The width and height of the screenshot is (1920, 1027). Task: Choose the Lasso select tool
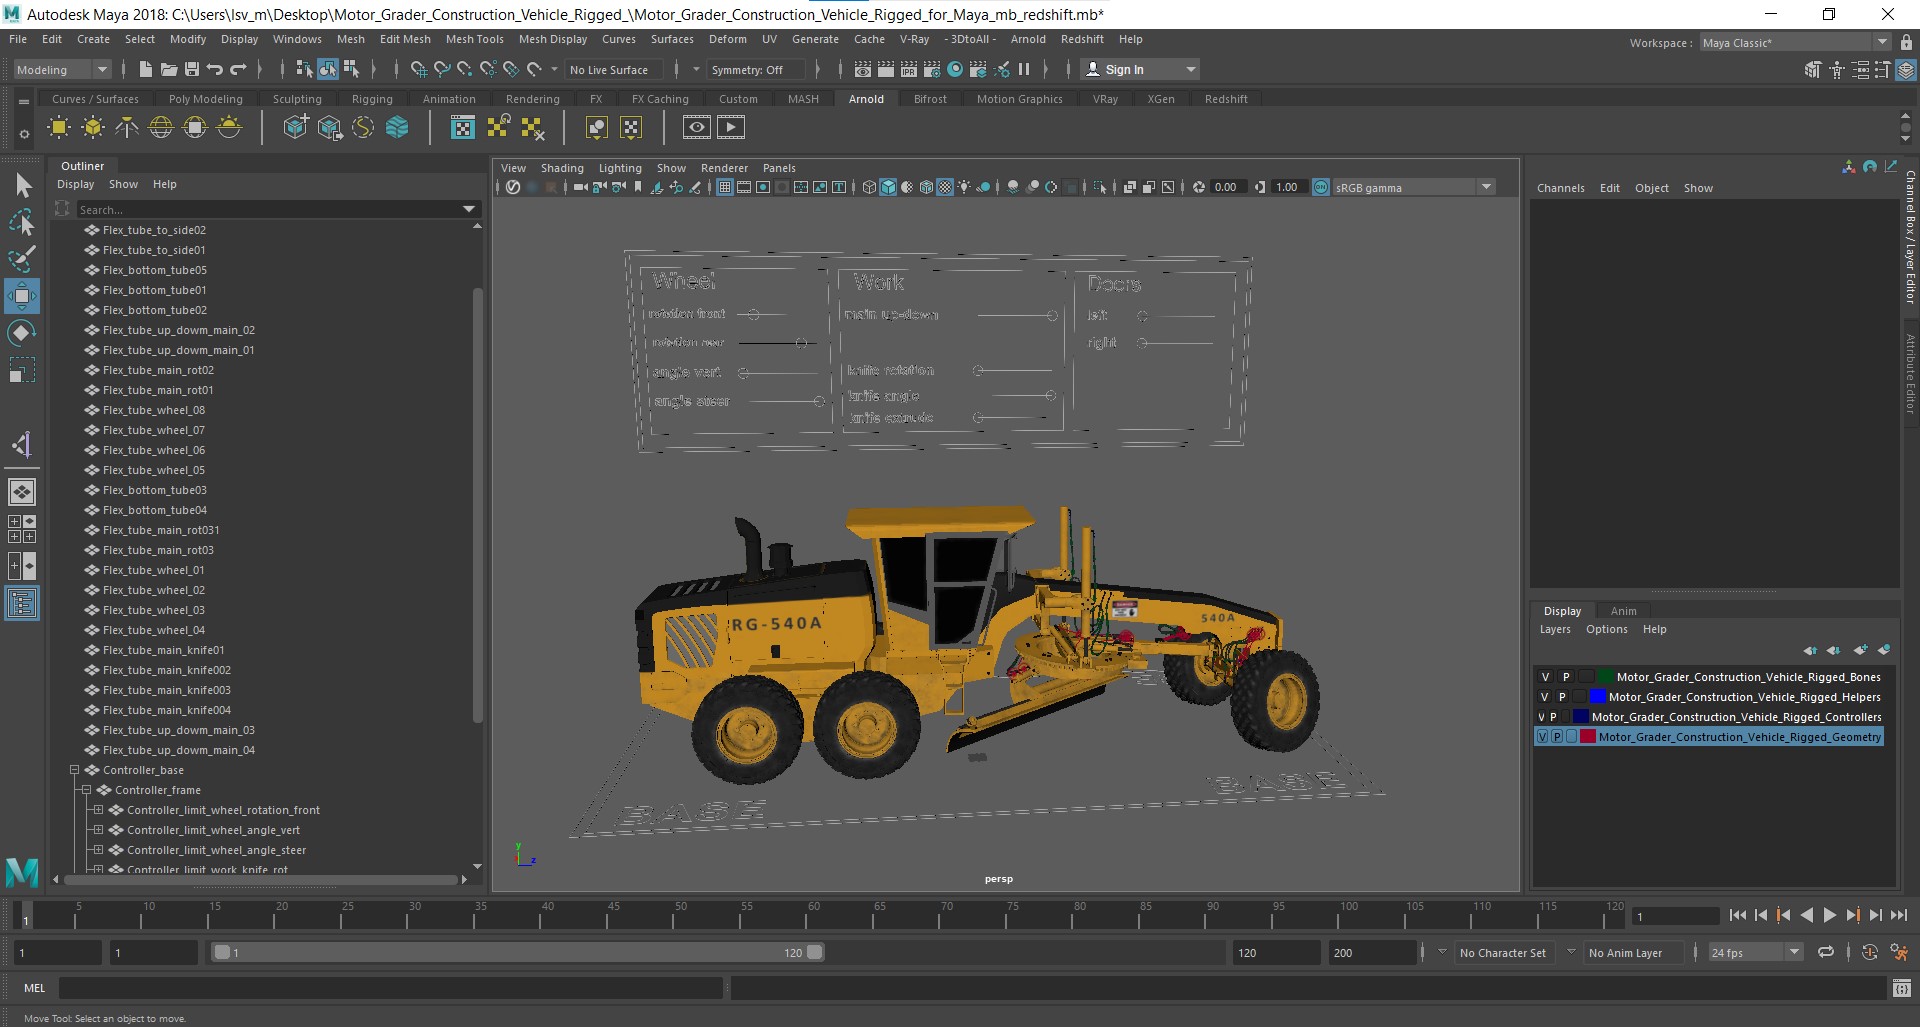(22, 222)
